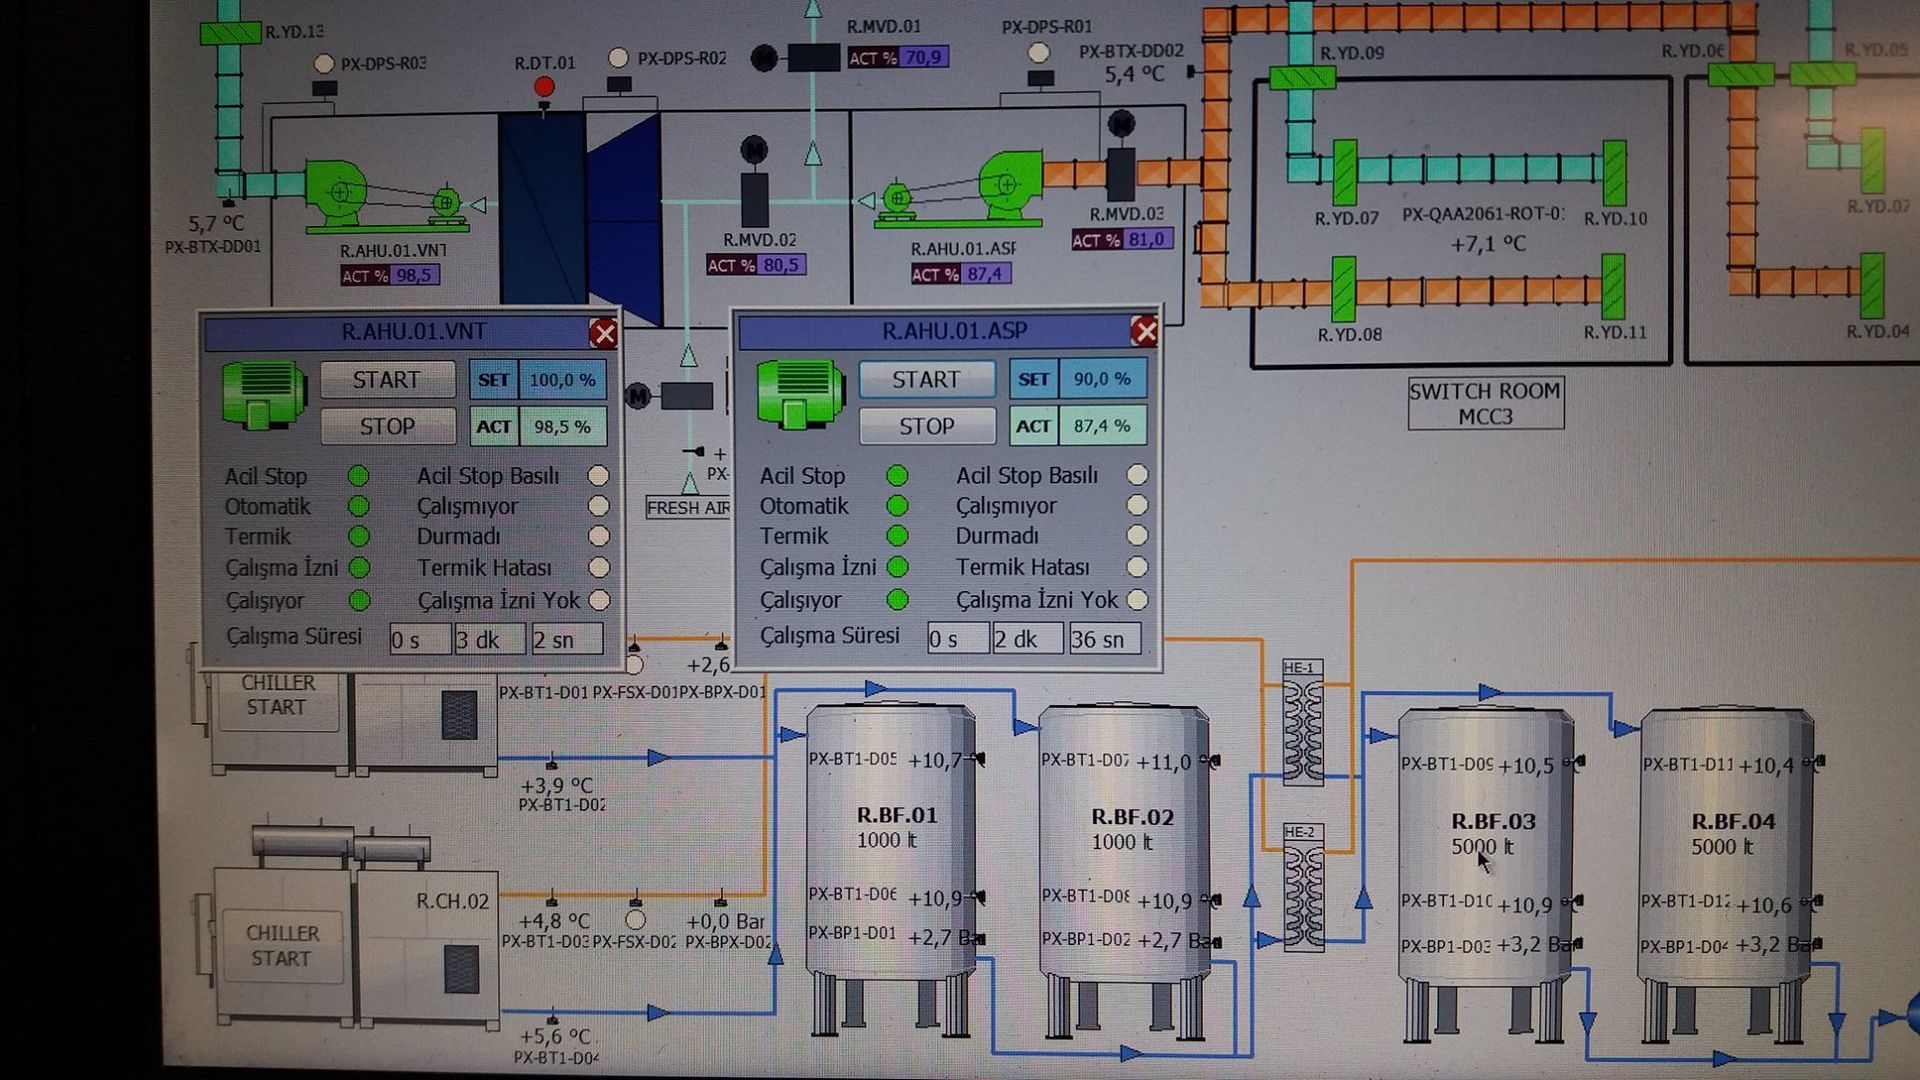Click the 90,0 % SET value for ASP
The height and width of the screenshot is (1080, 1920).
coord(1102,380)
